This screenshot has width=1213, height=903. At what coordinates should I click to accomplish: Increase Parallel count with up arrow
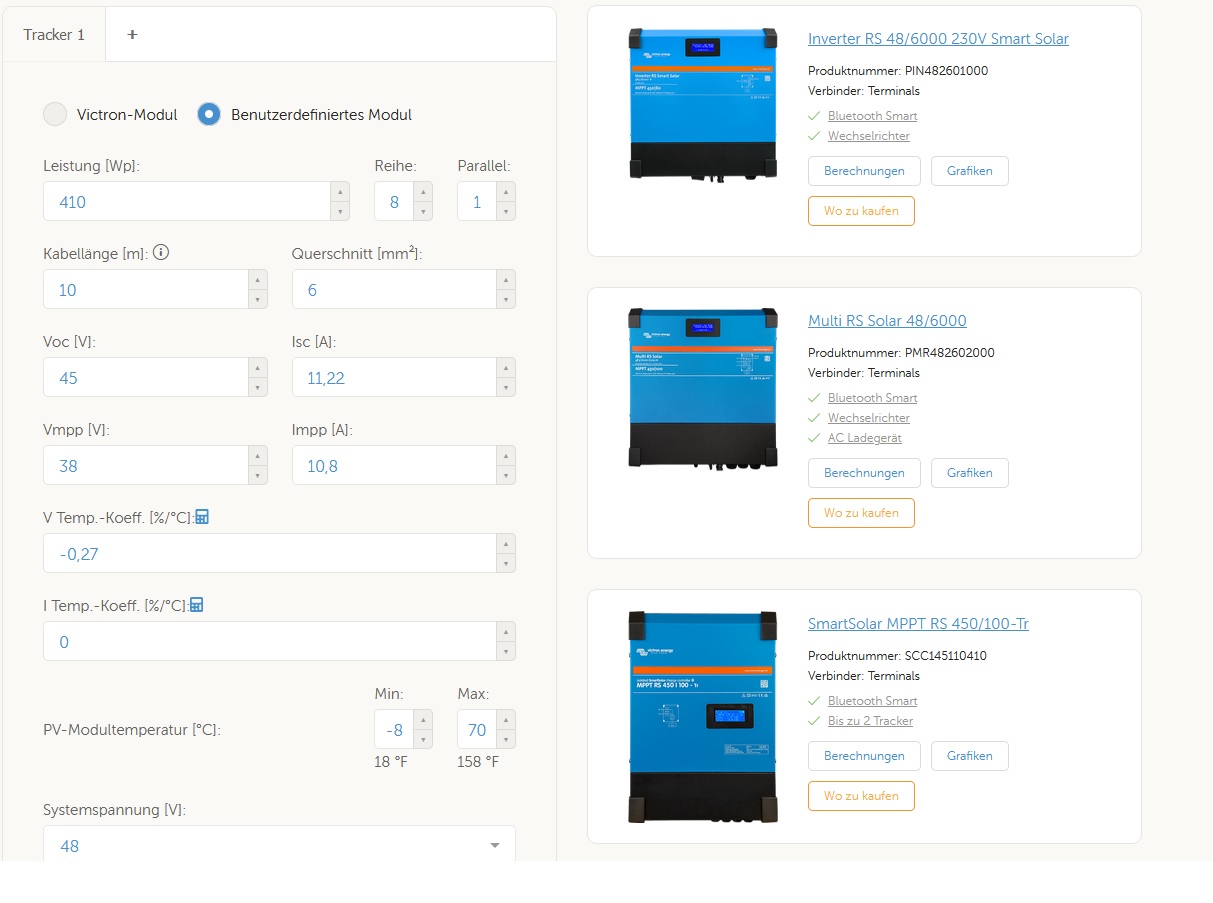click(x=506, y=191)
